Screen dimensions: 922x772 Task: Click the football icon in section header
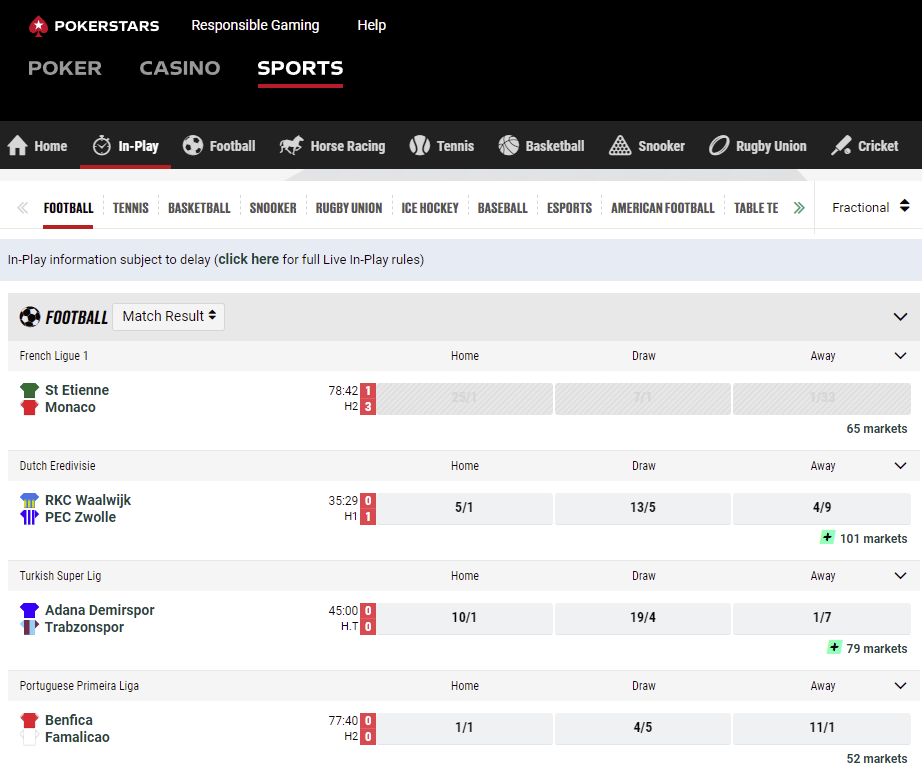pos(30,317)
